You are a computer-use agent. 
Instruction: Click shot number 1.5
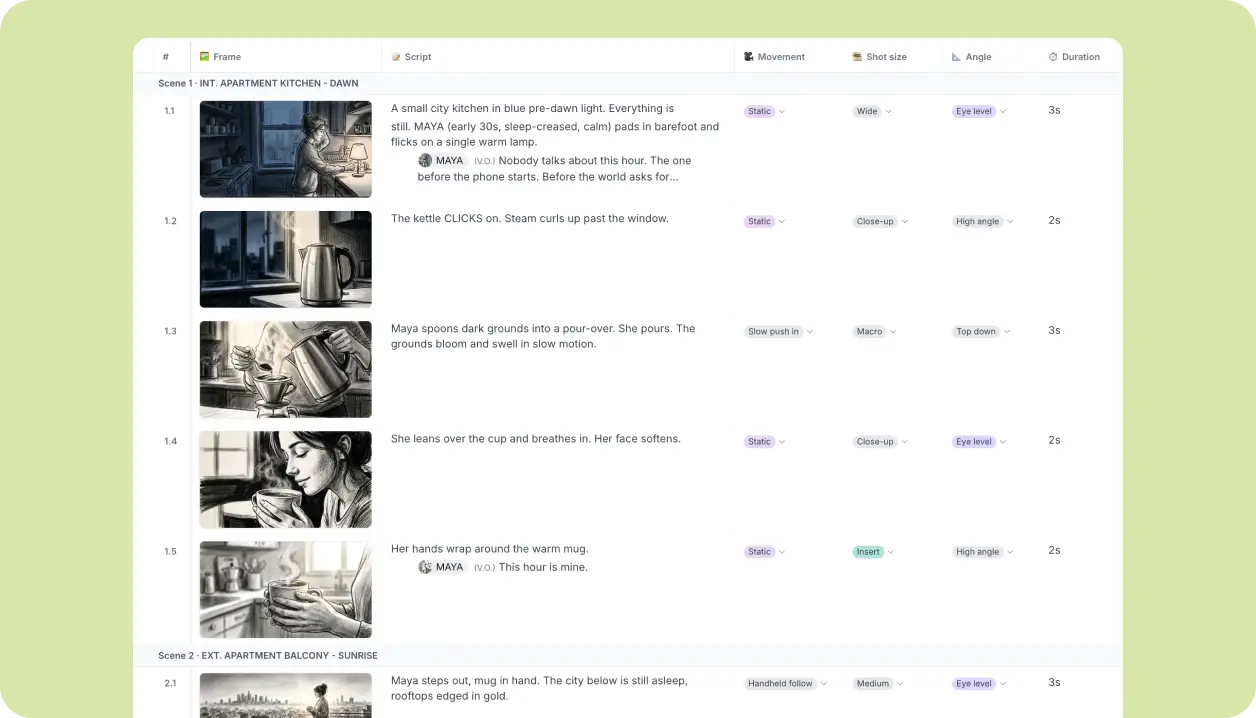[x=170, y=551]
